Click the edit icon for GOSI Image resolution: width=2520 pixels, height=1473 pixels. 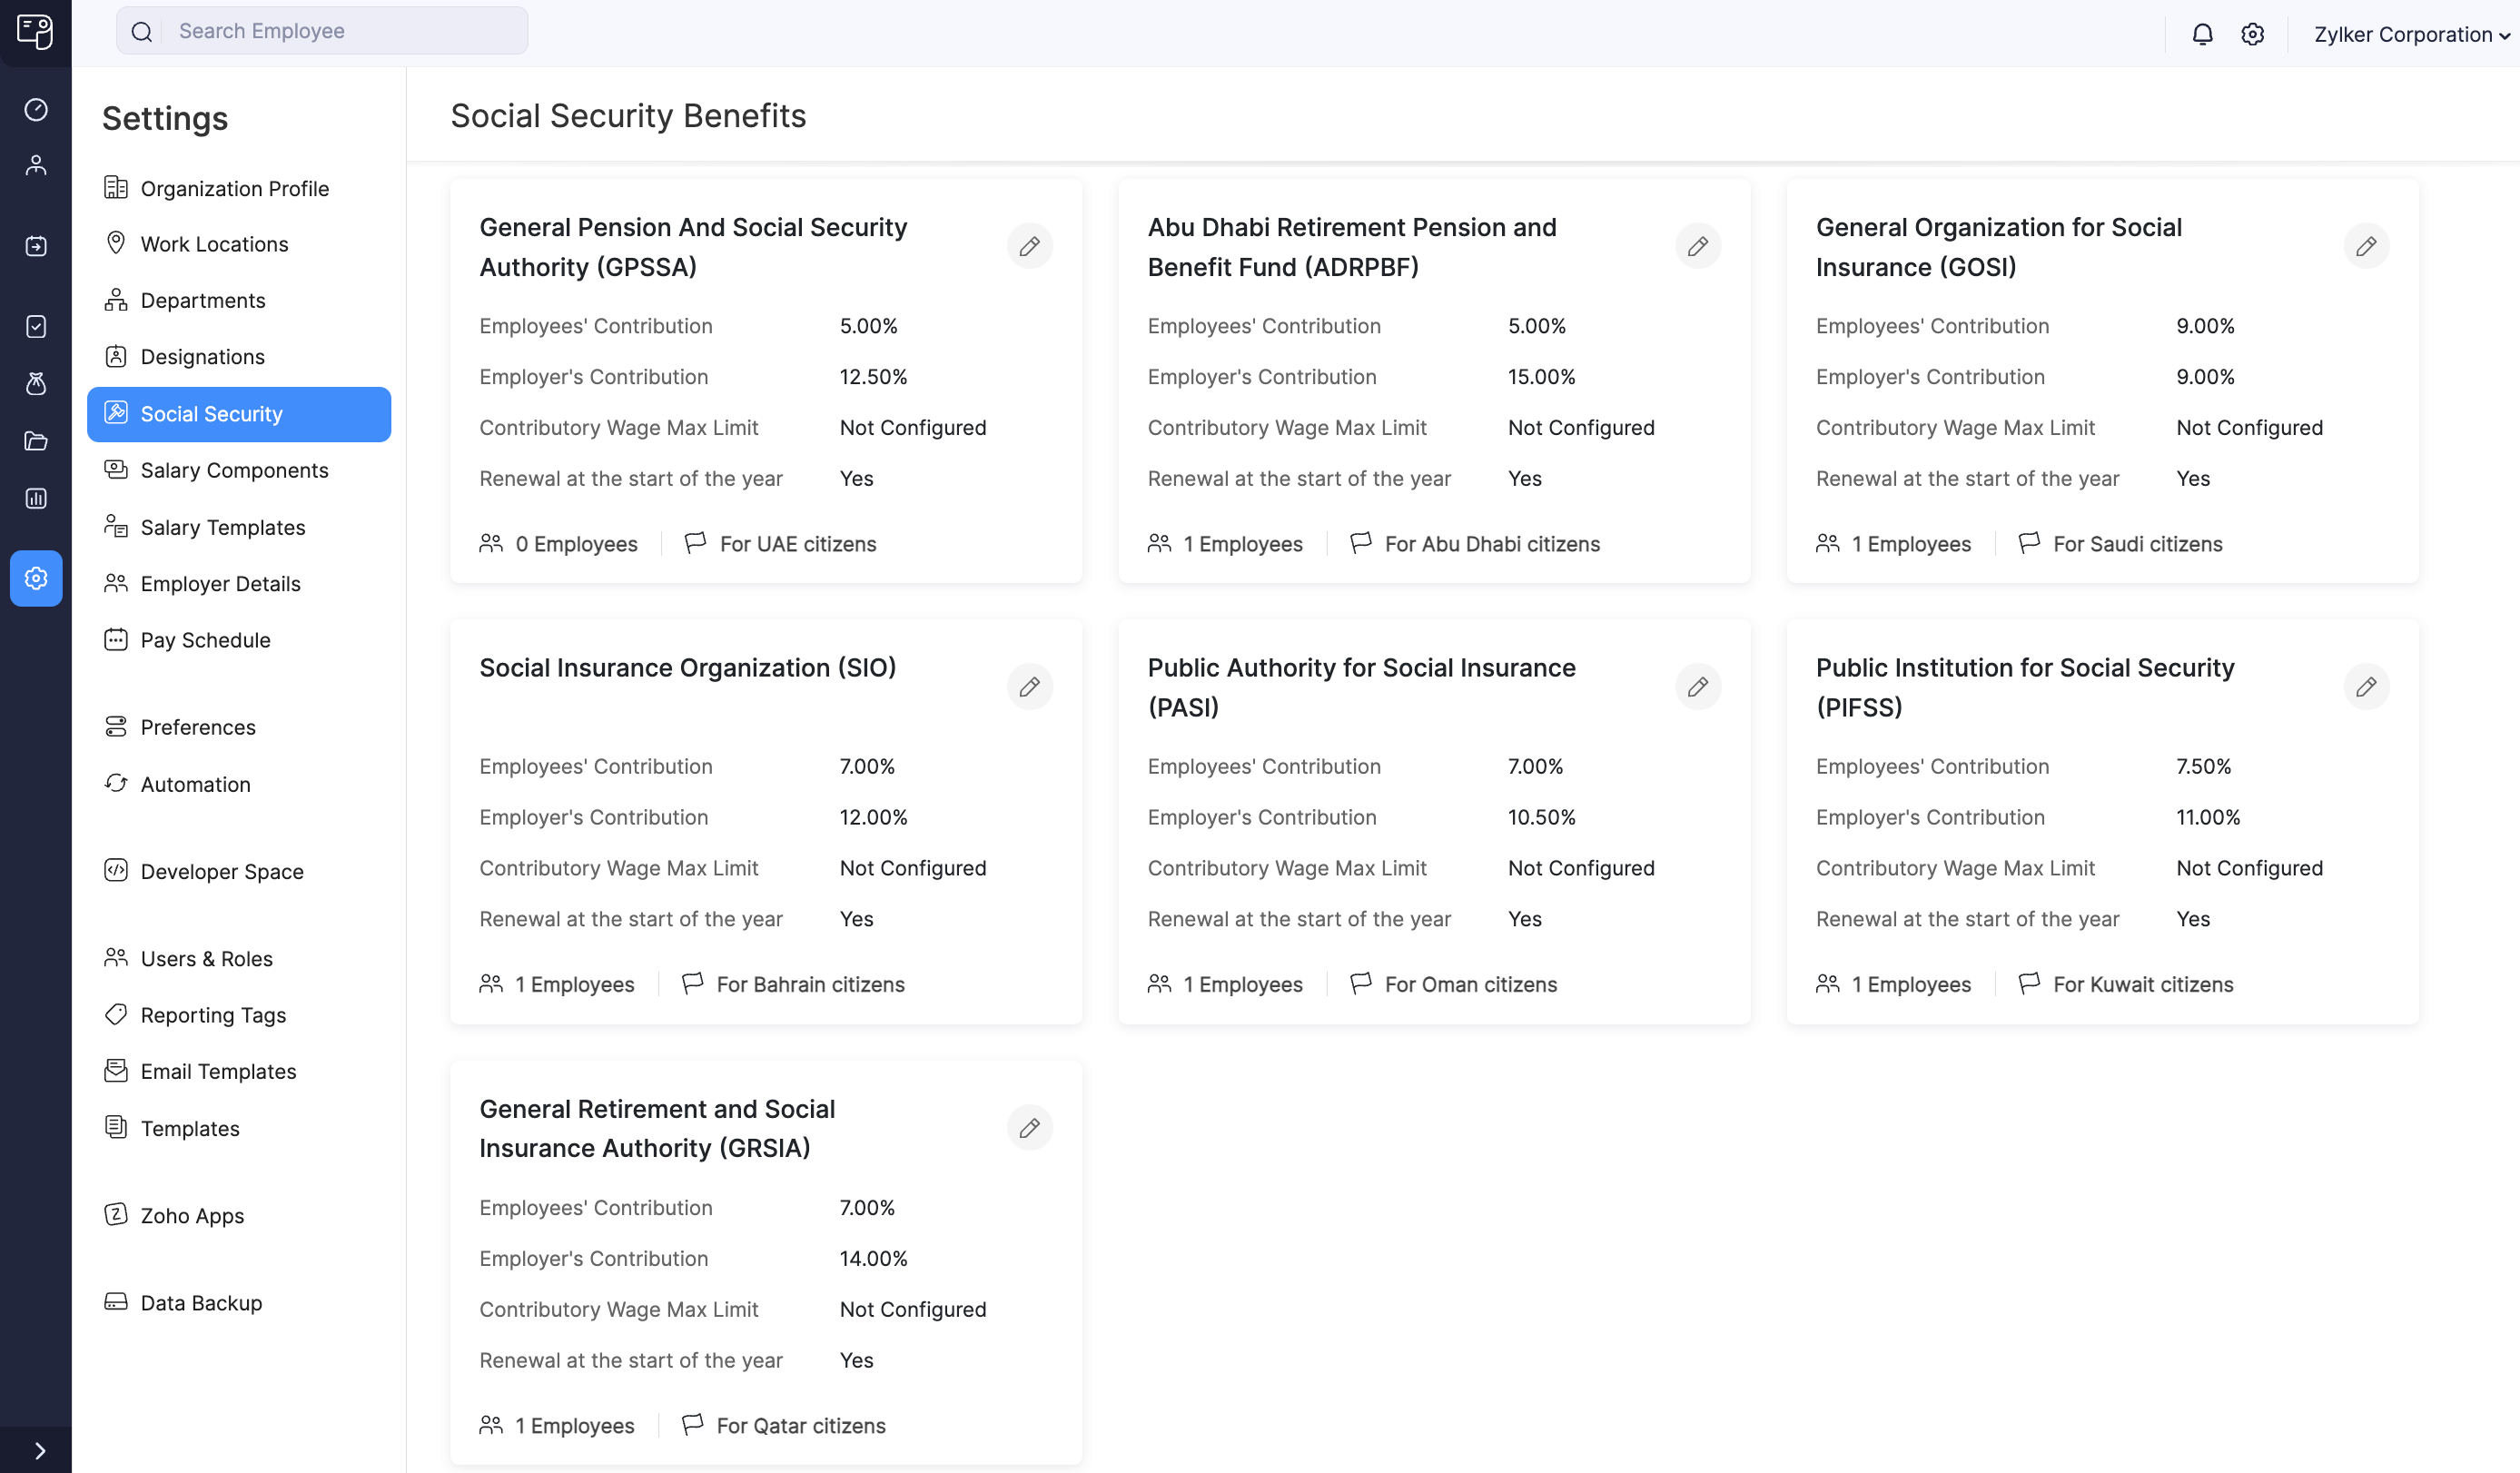tap(2366, 245)
